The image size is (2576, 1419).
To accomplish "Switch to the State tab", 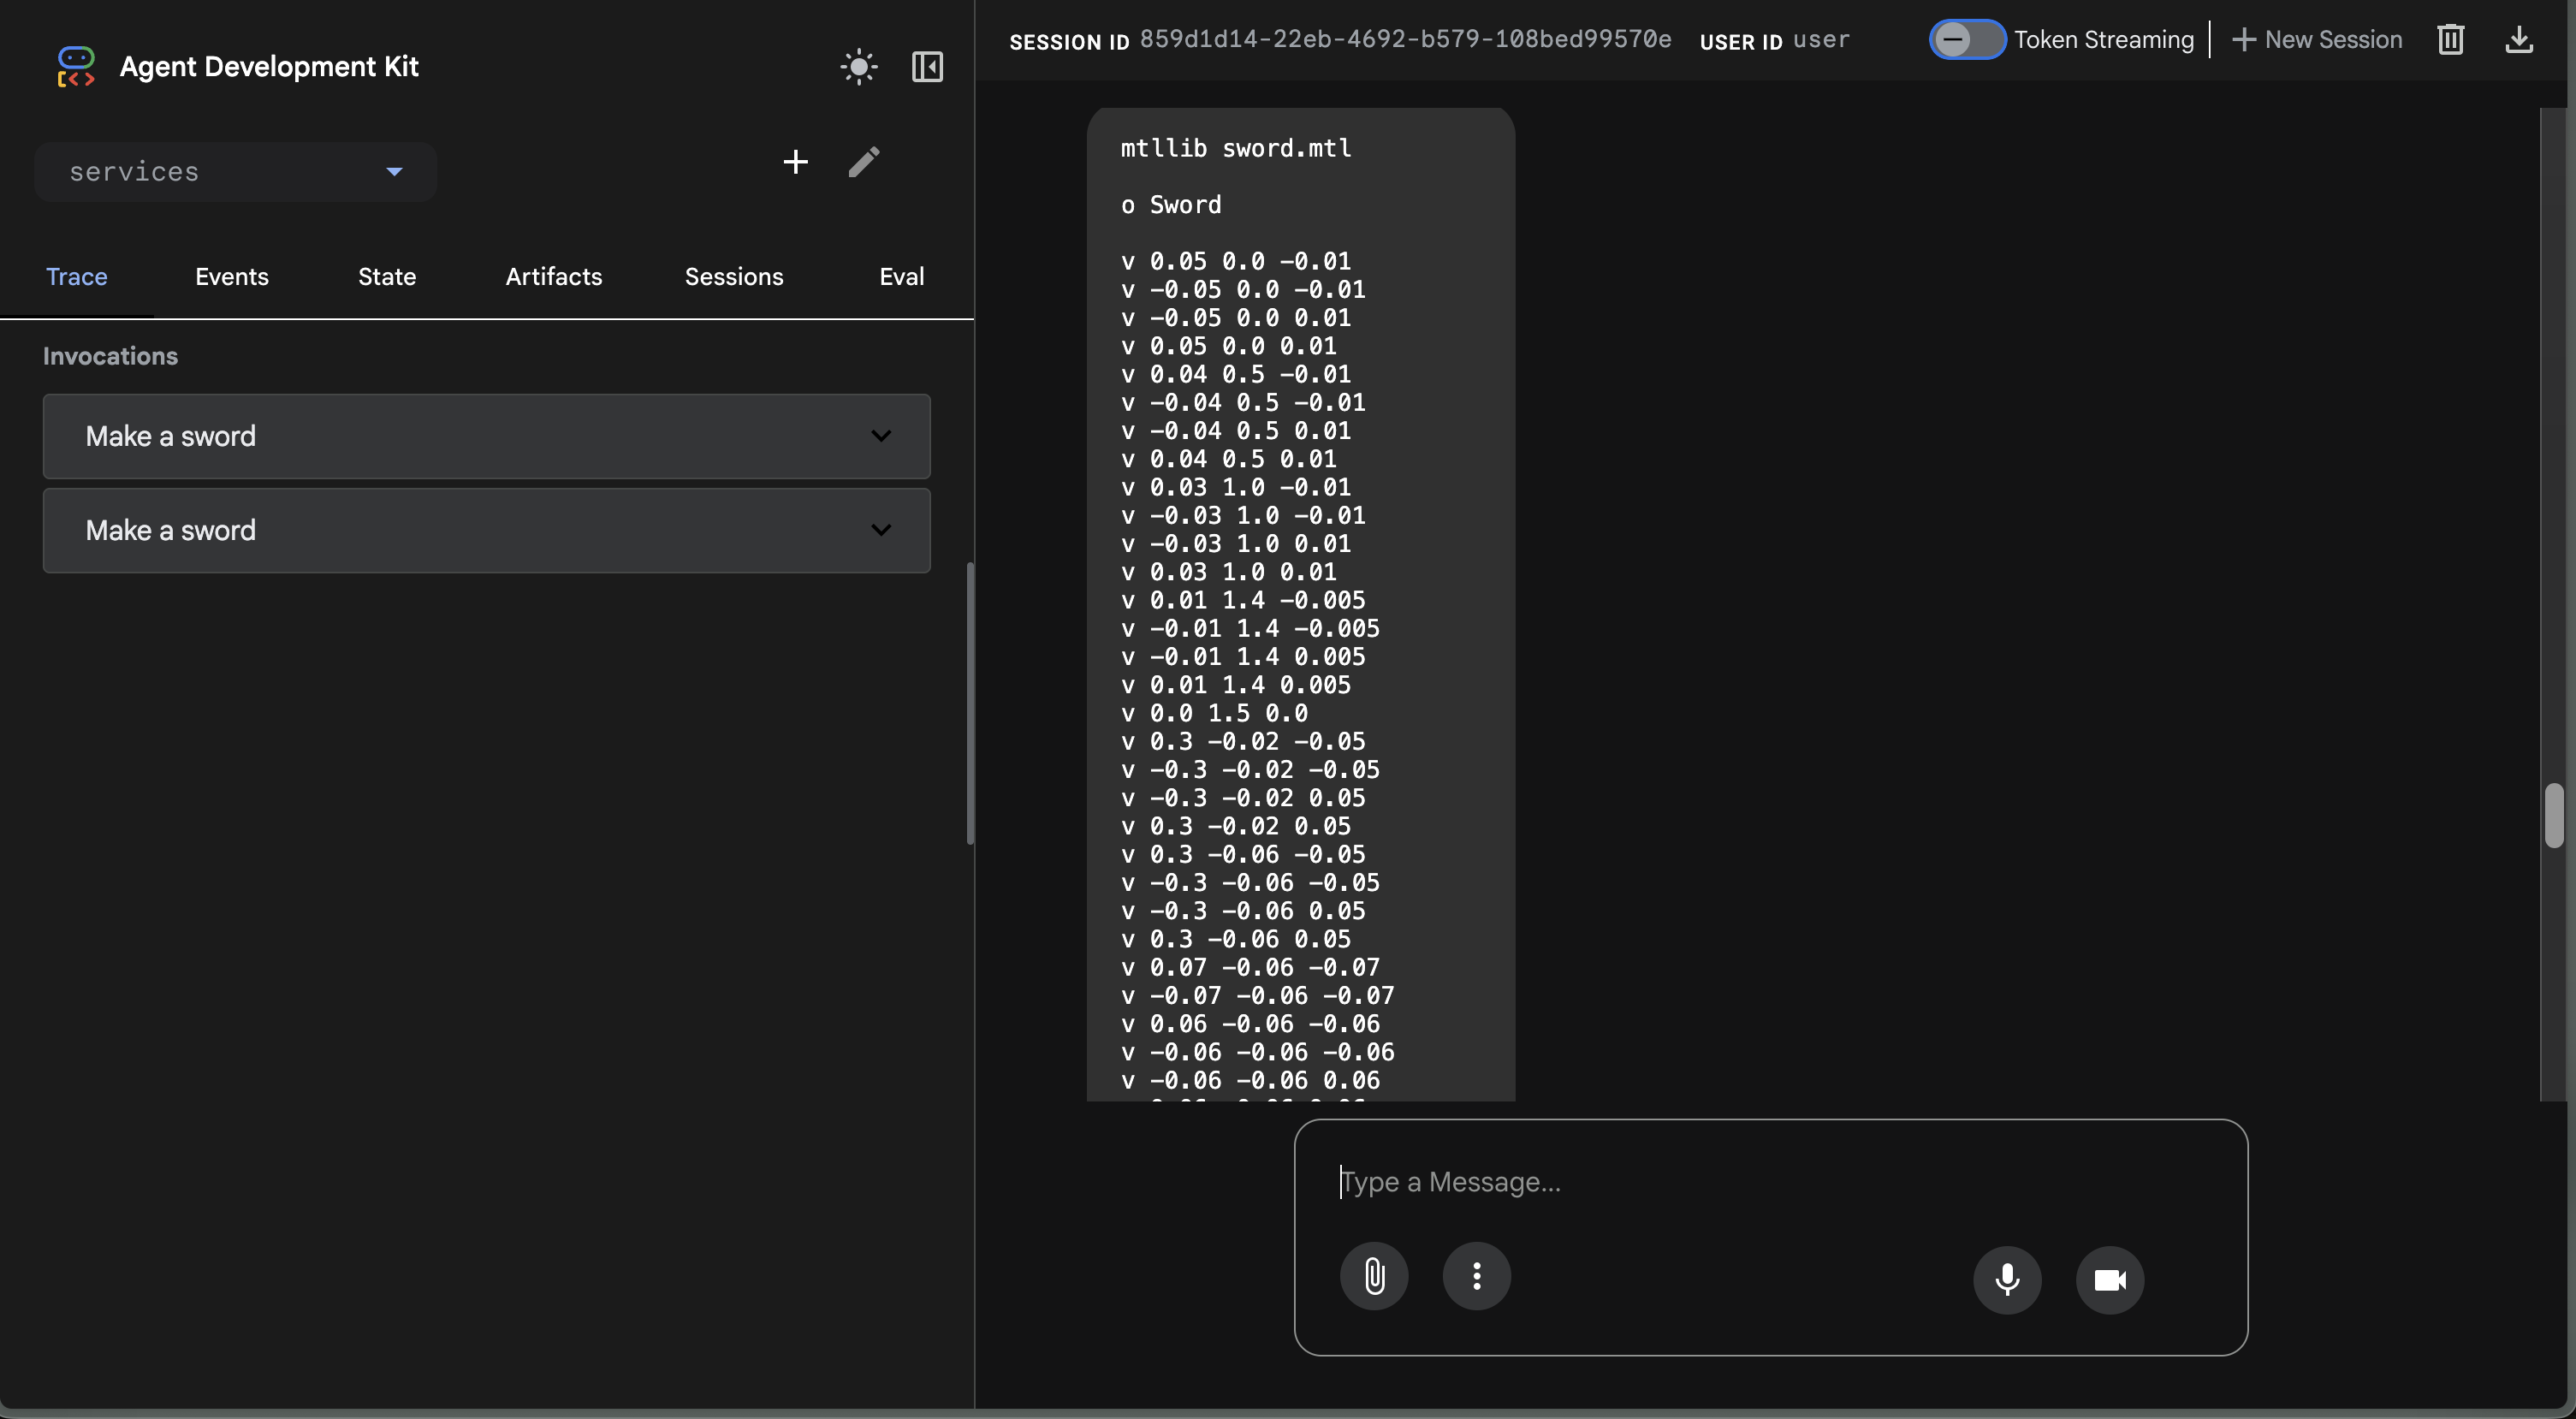I will point(386,277).
